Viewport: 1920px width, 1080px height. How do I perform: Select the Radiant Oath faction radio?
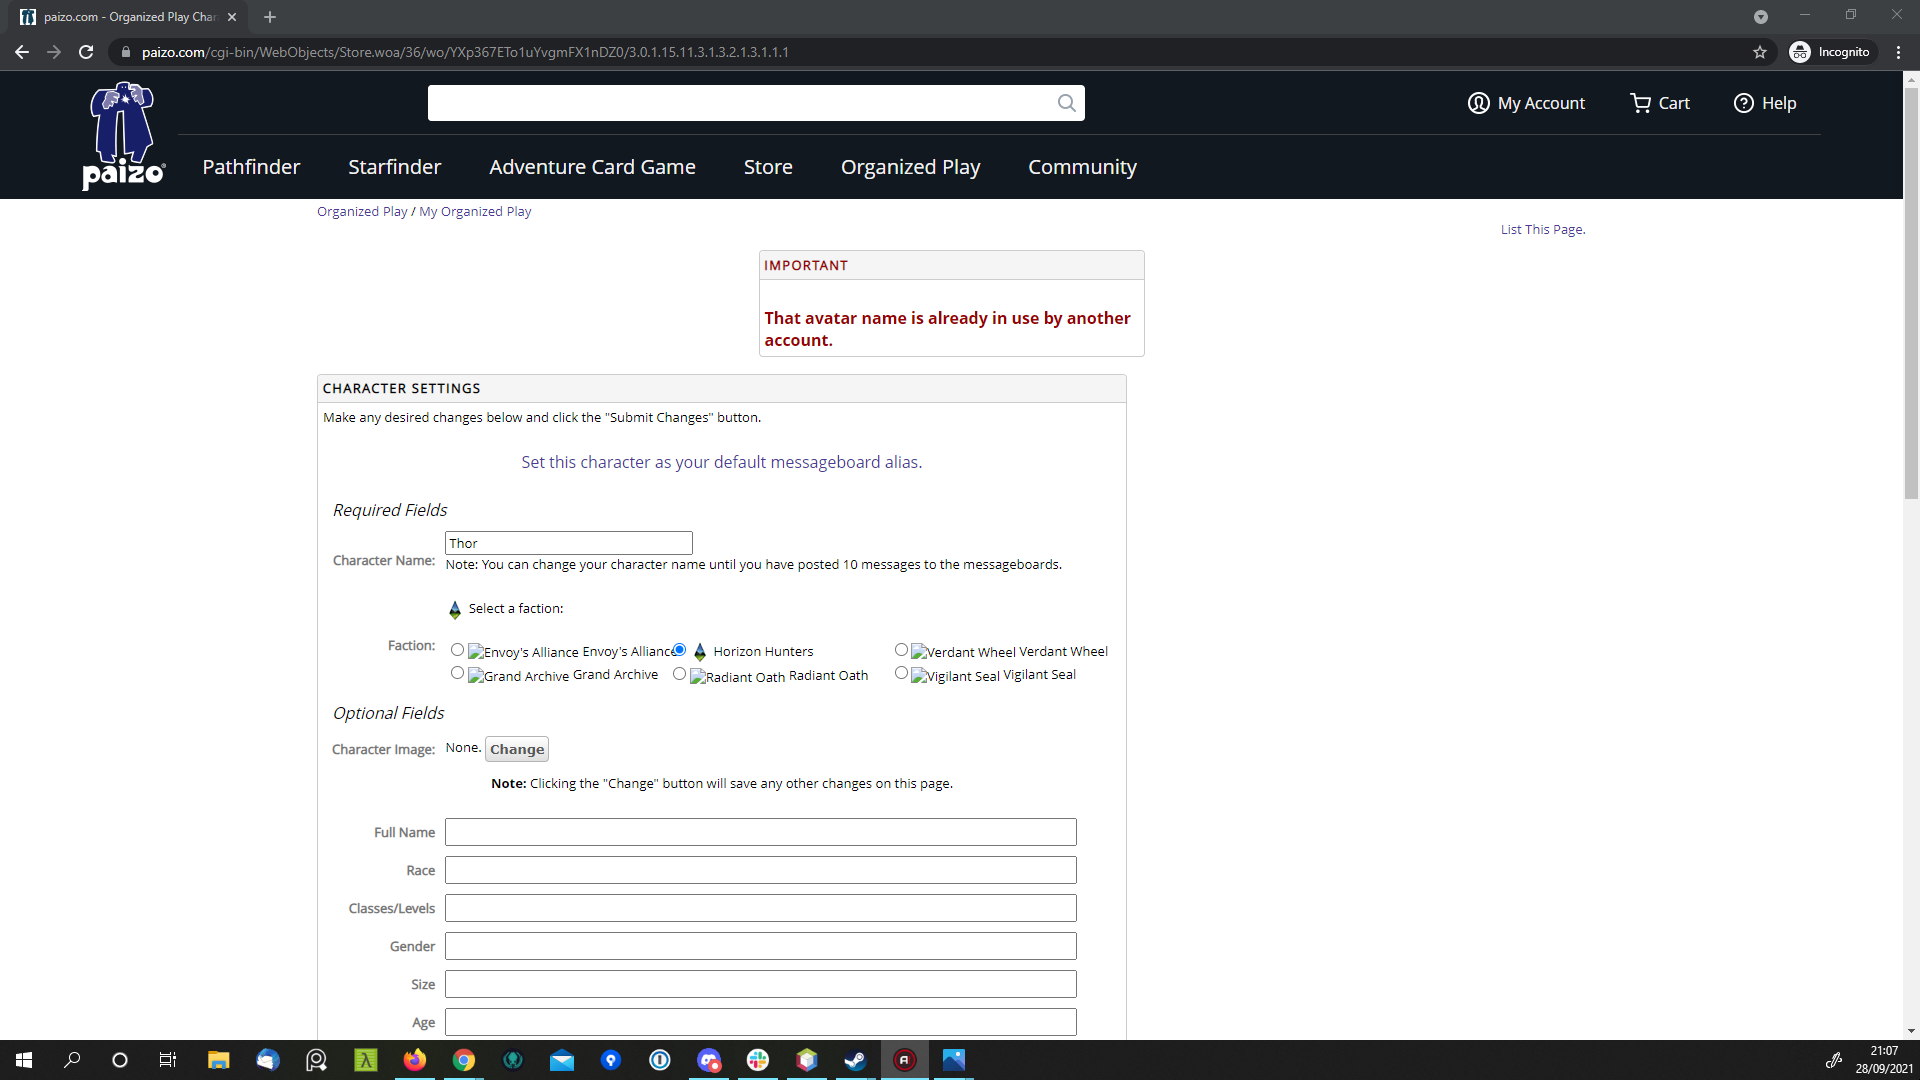pos(679,674)
